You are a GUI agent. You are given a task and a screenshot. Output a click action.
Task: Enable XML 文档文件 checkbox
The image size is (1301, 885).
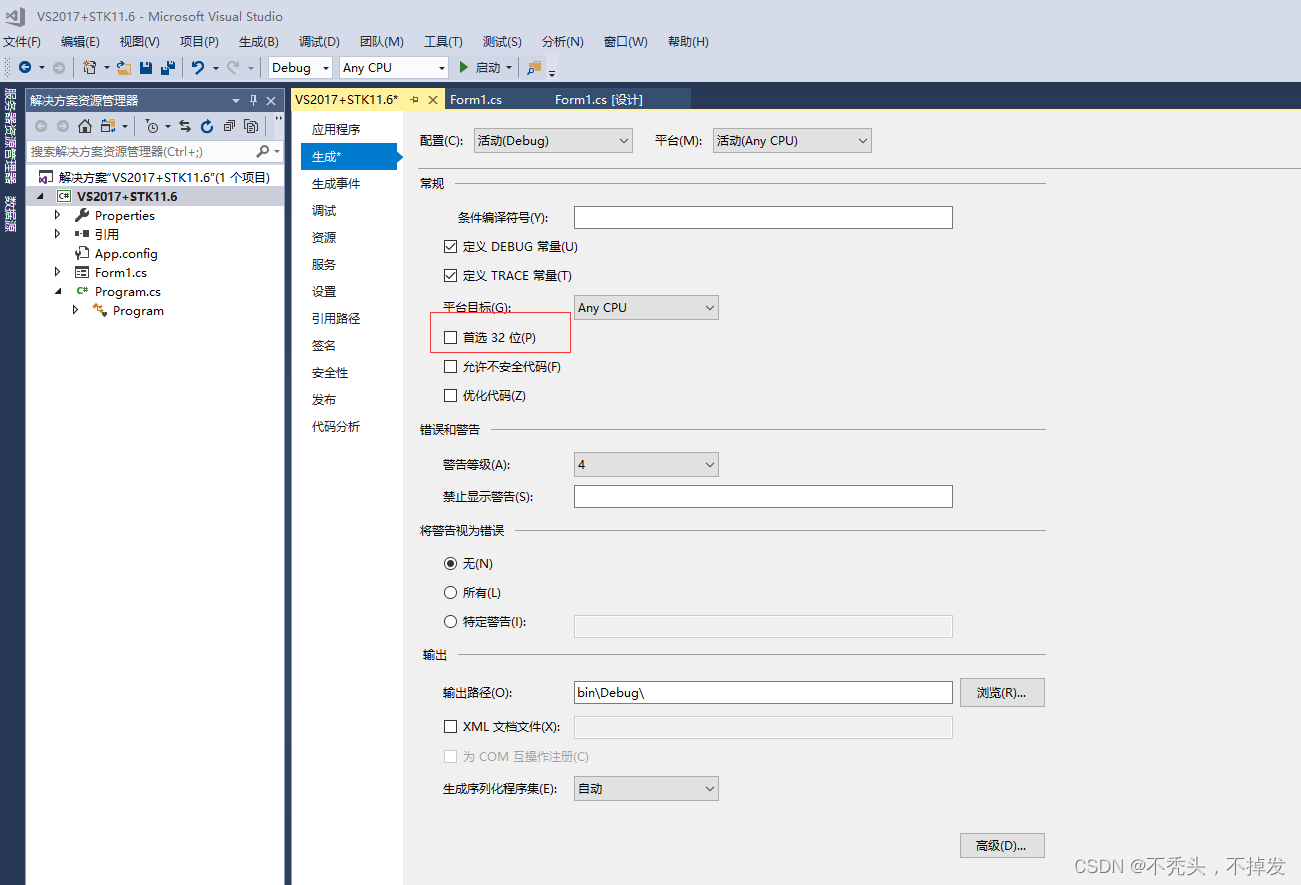click(450, 727)
